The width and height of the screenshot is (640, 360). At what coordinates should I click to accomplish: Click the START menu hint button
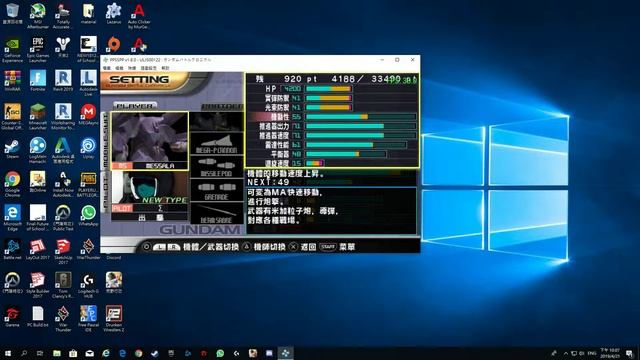pyautogui.click(x=328, y=247)
